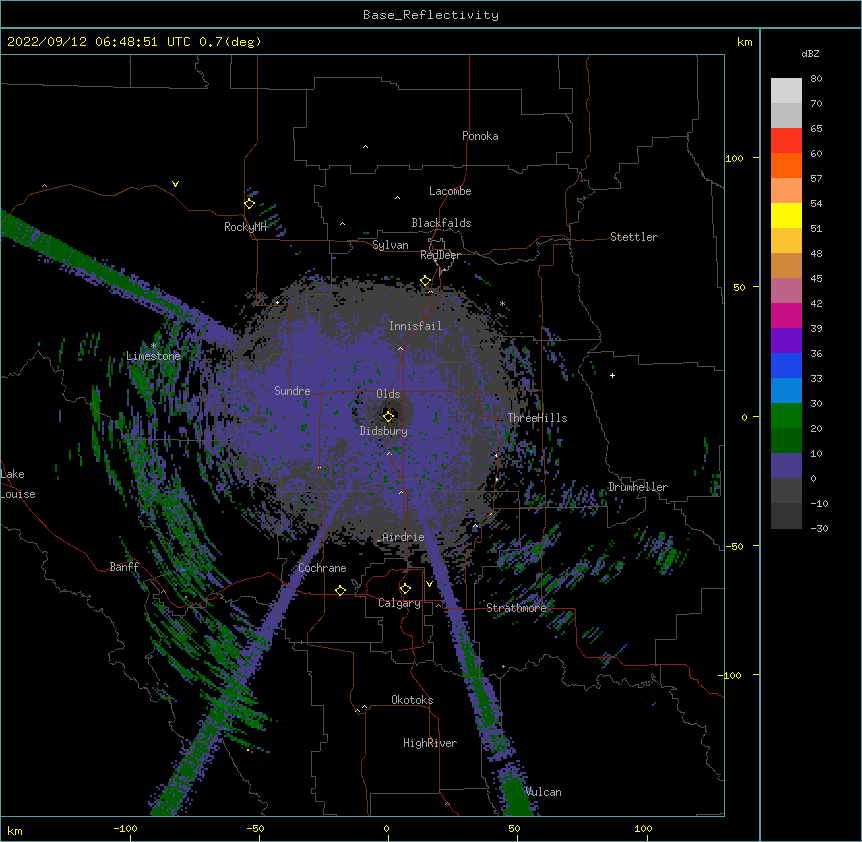Select the Lacombe city label
Screen dimensions: 862x842
pos(450,191)
